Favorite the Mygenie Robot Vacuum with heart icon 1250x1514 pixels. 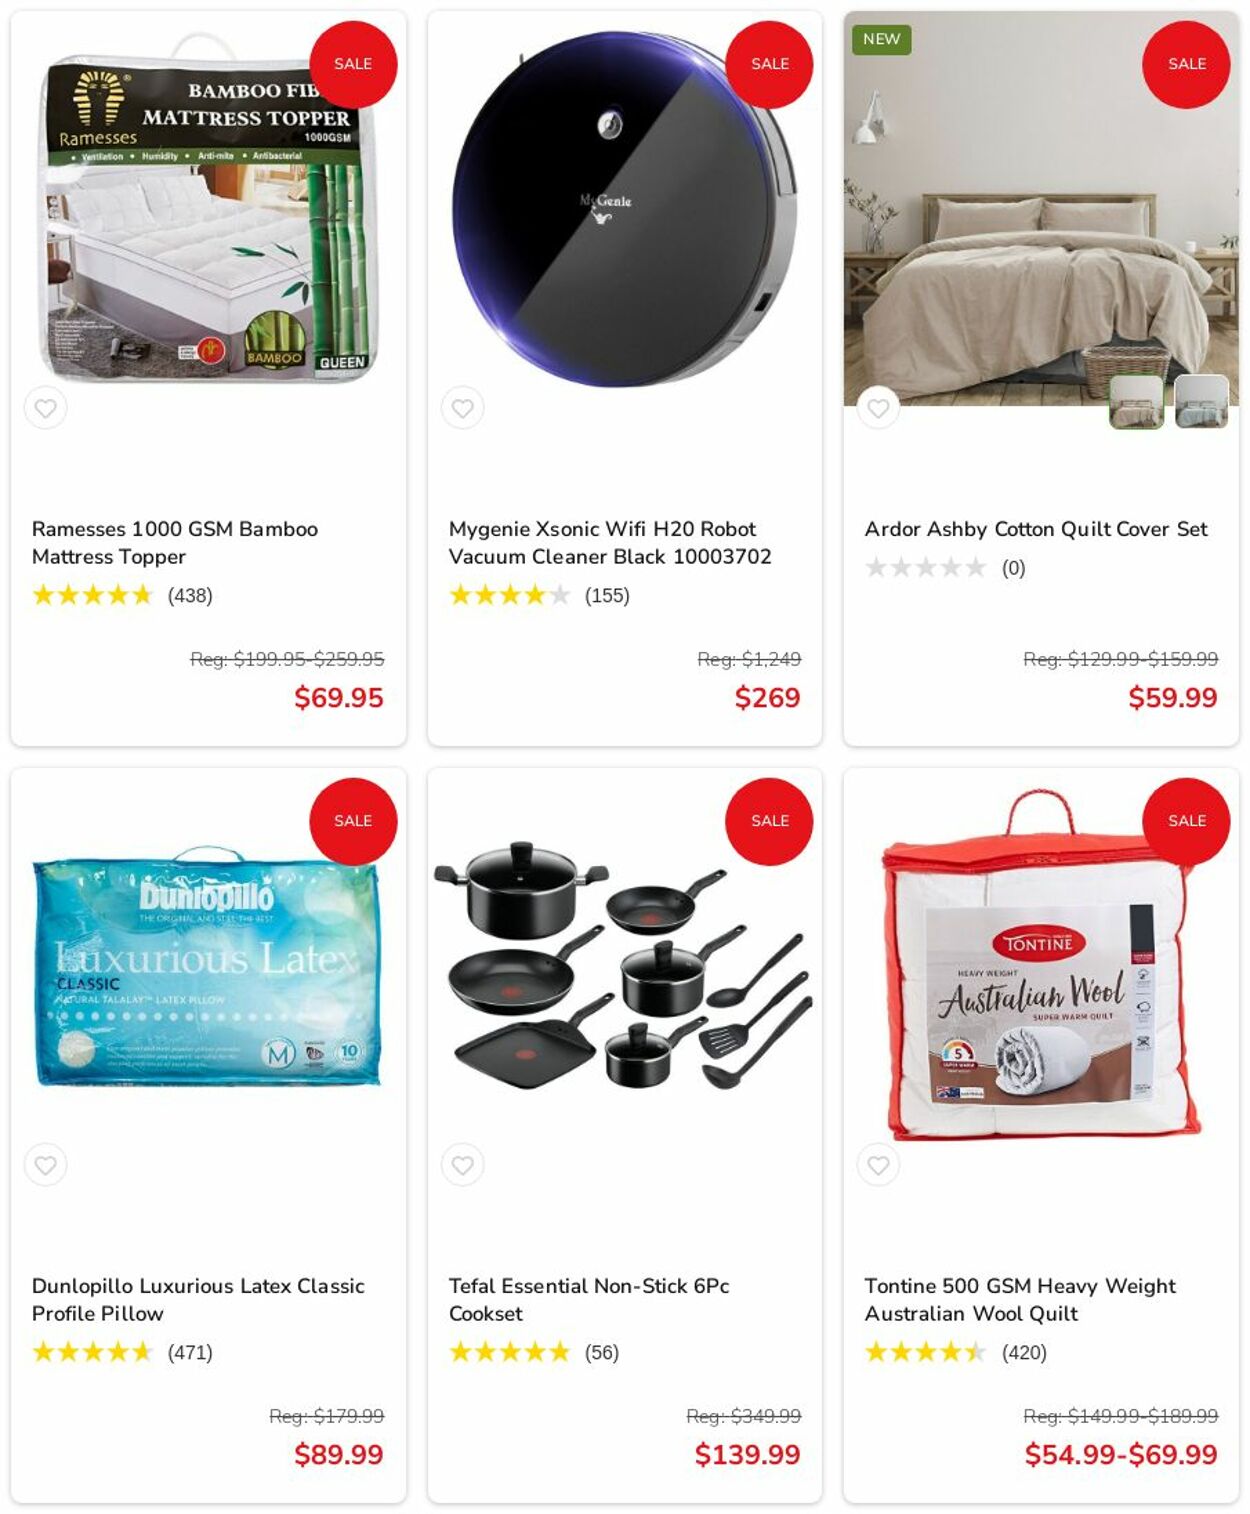pos(462,408)
